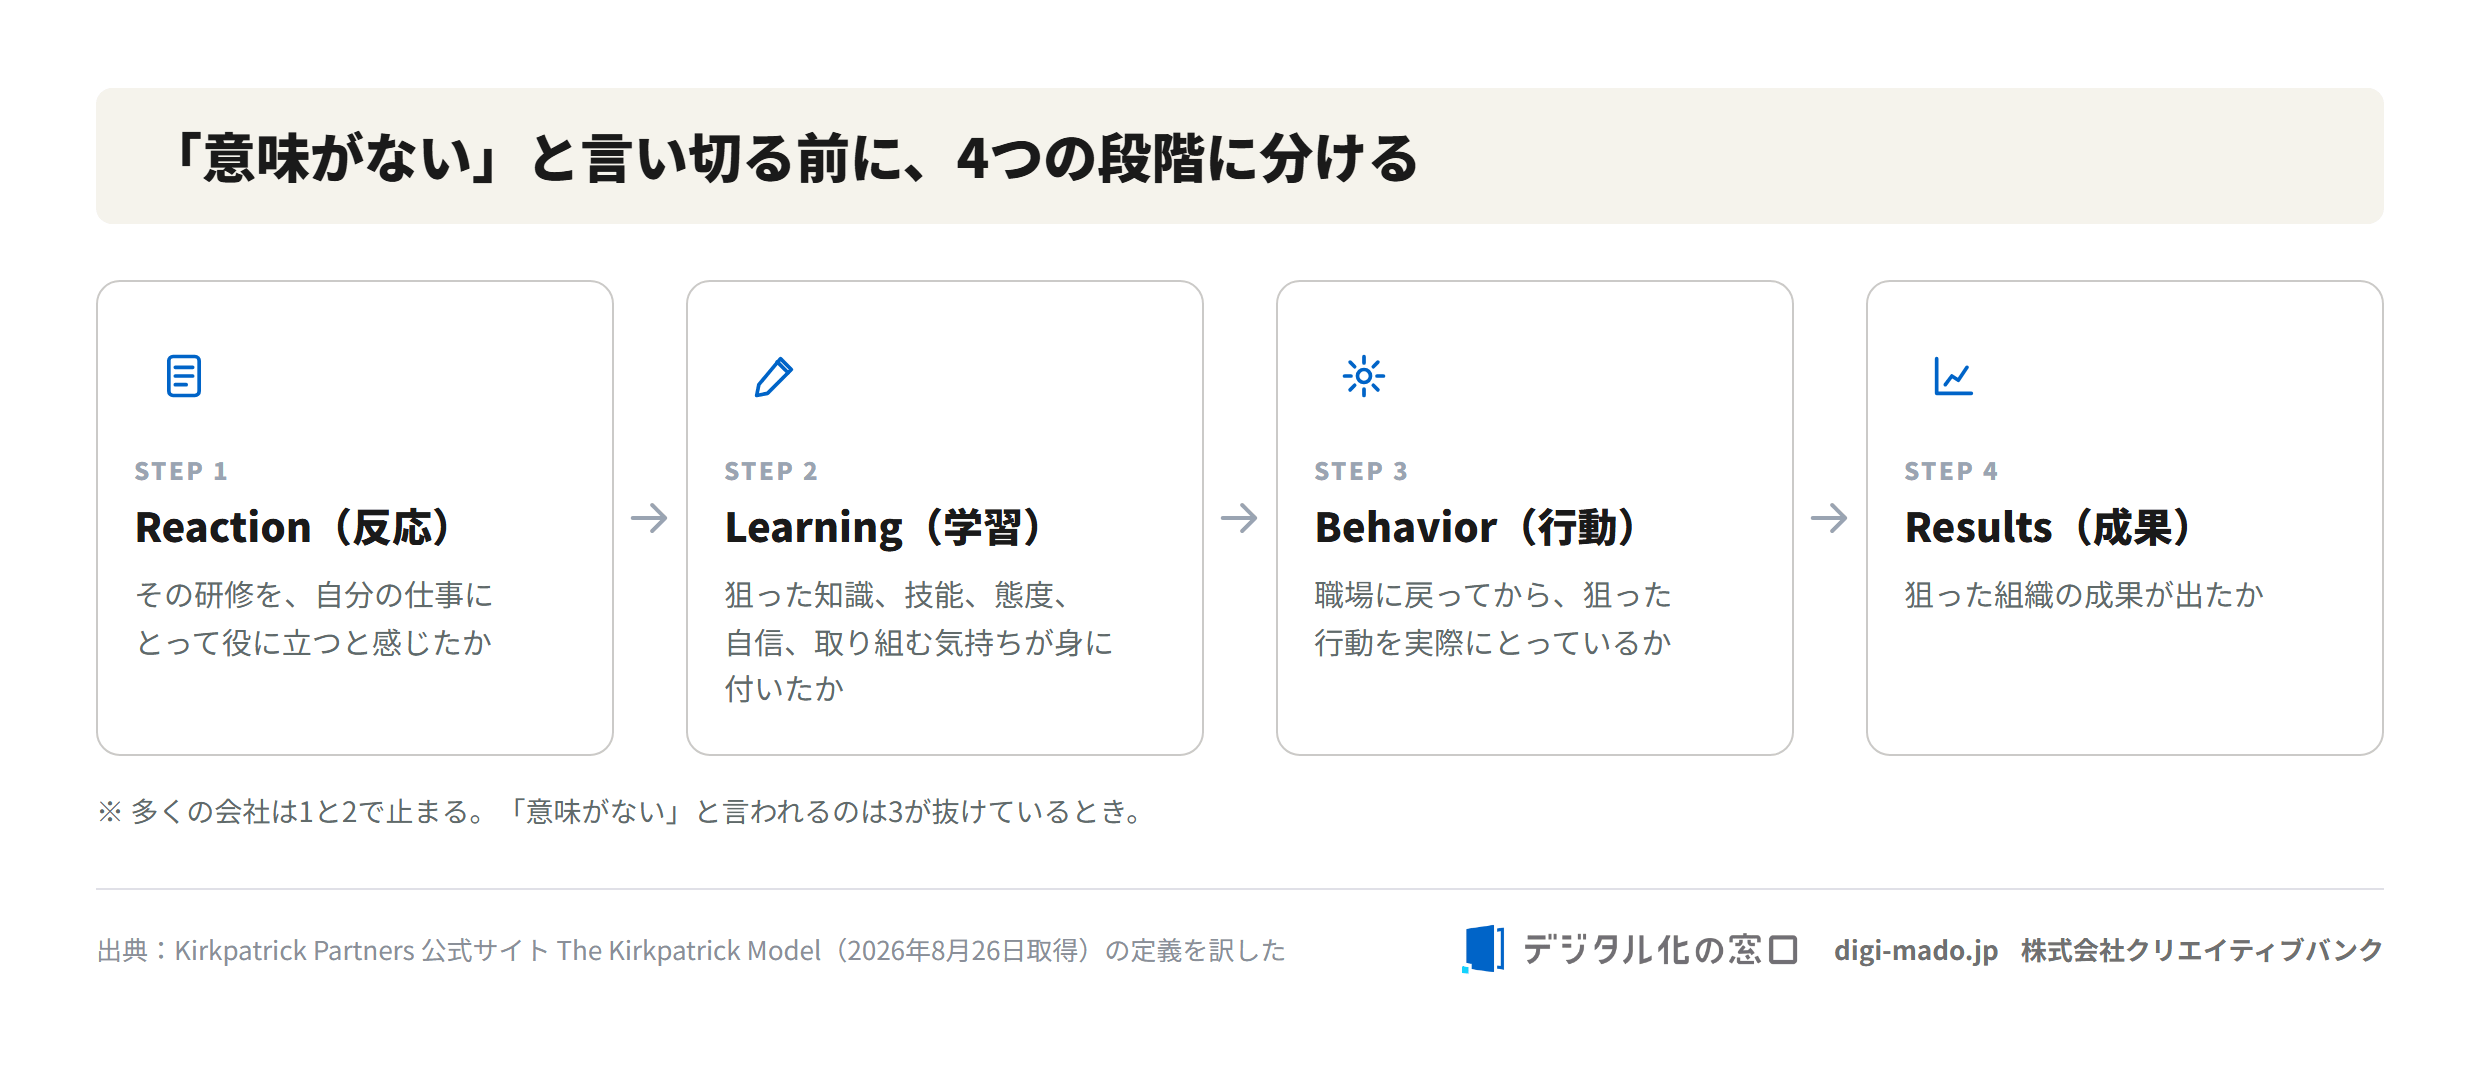Open the digi-mado.jp link
The image size is (2480, 1068).
pos(1916,950)
